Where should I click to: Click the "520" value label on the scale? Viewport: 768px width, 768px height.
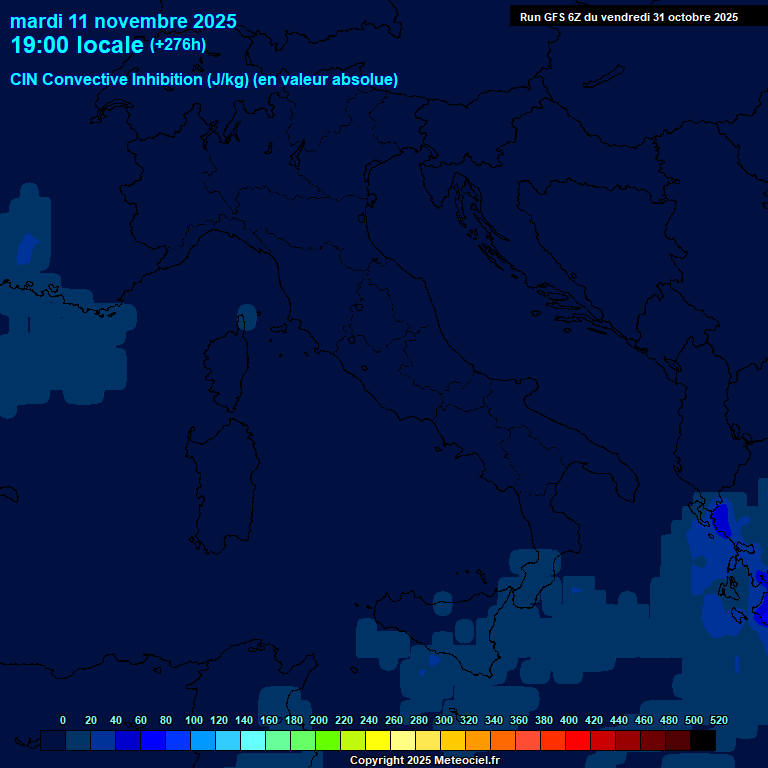(x=718, y=720)
